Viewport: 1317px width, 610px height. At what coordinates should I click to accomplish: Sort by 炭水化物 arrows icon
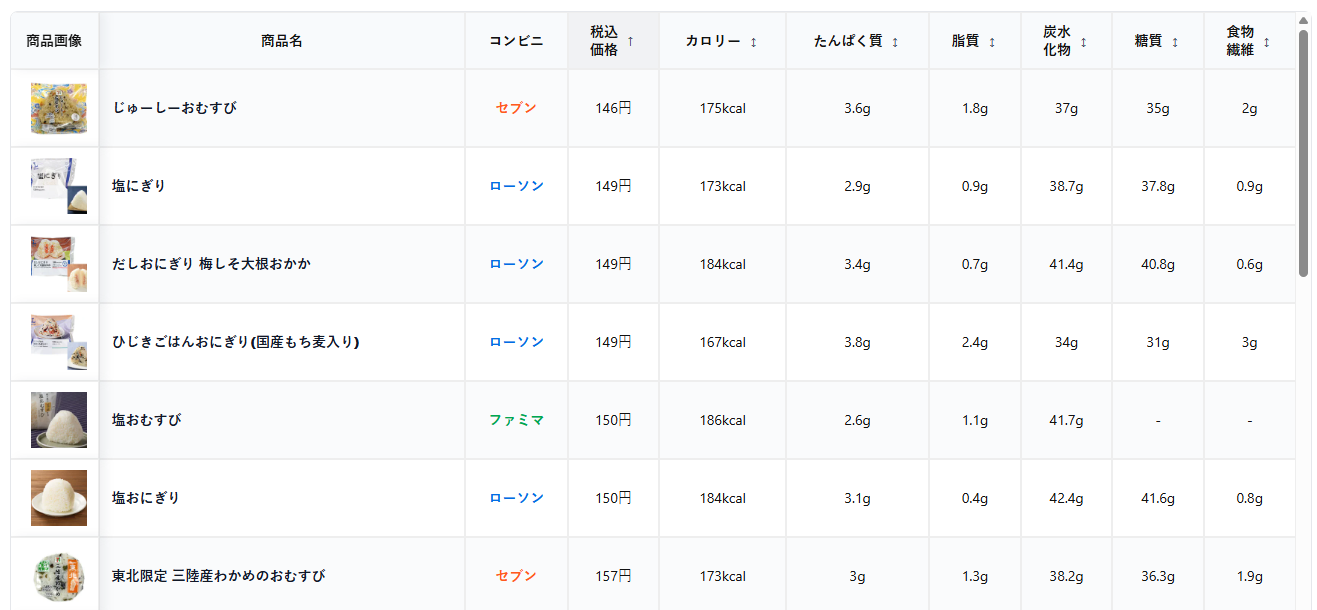coord(1084,41)
